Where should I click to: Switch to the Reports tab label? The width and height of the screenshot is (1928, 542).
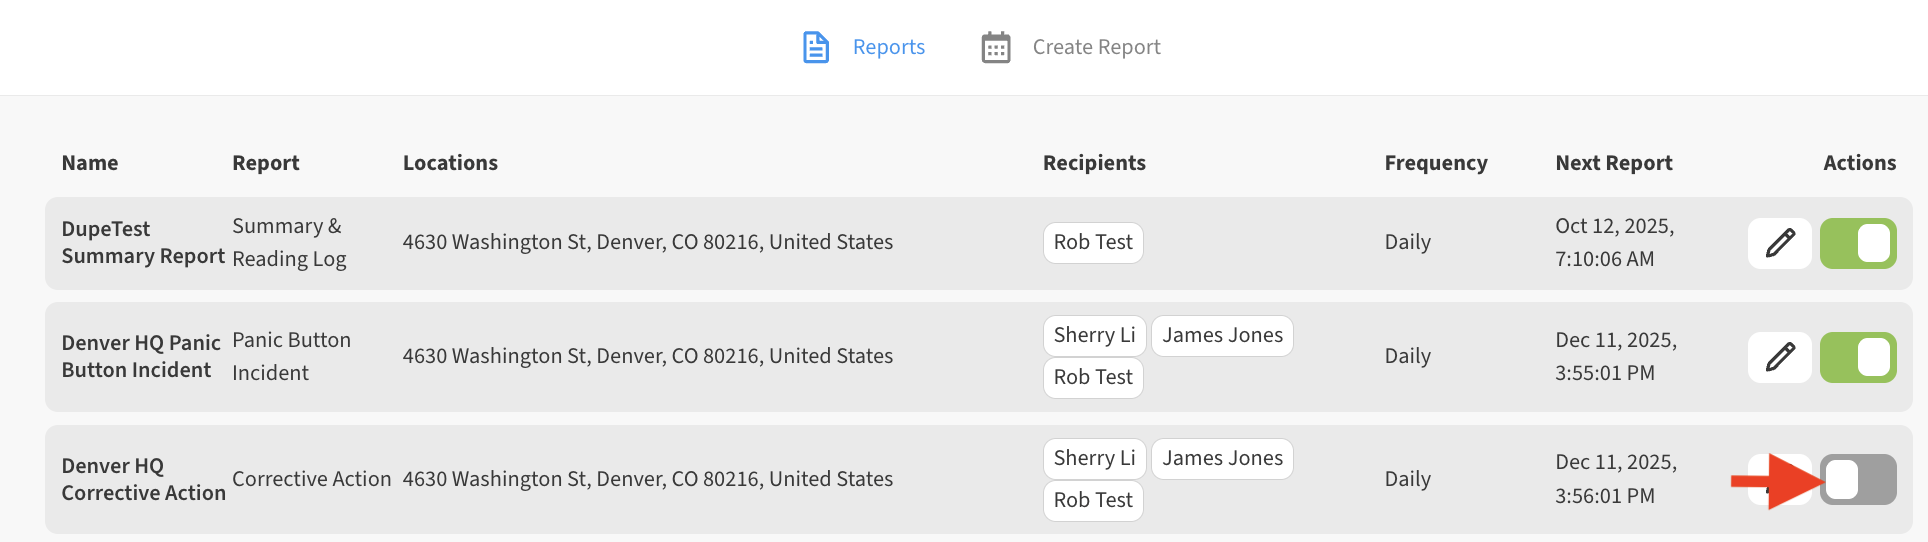[x=888, y=47]
